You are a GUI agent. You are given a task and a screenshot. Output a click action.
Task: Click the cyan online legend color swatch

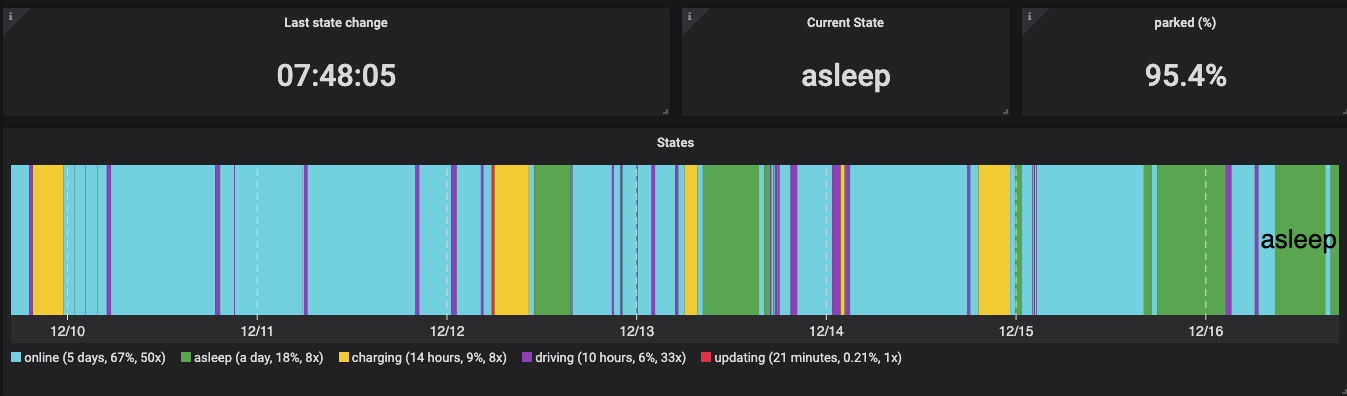point(15,357)
